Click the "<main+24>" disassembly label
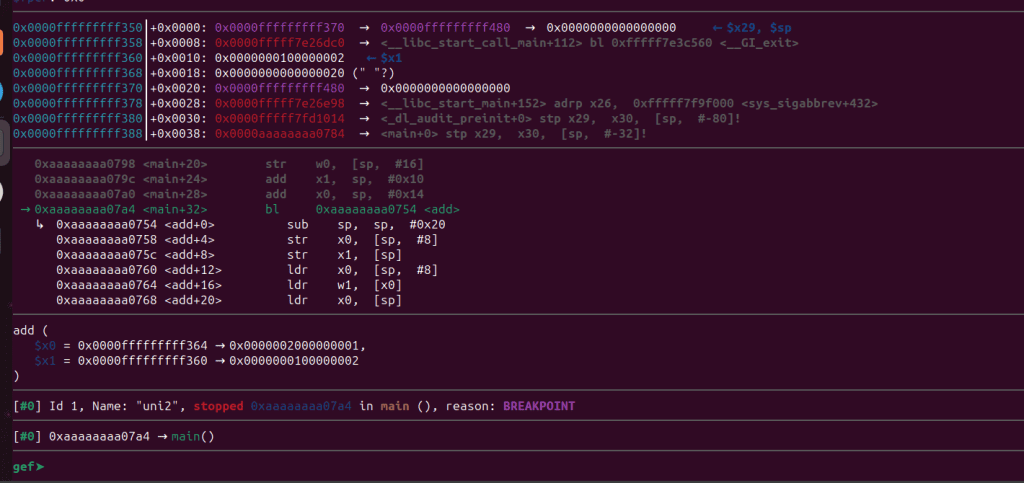 point(175,179)
